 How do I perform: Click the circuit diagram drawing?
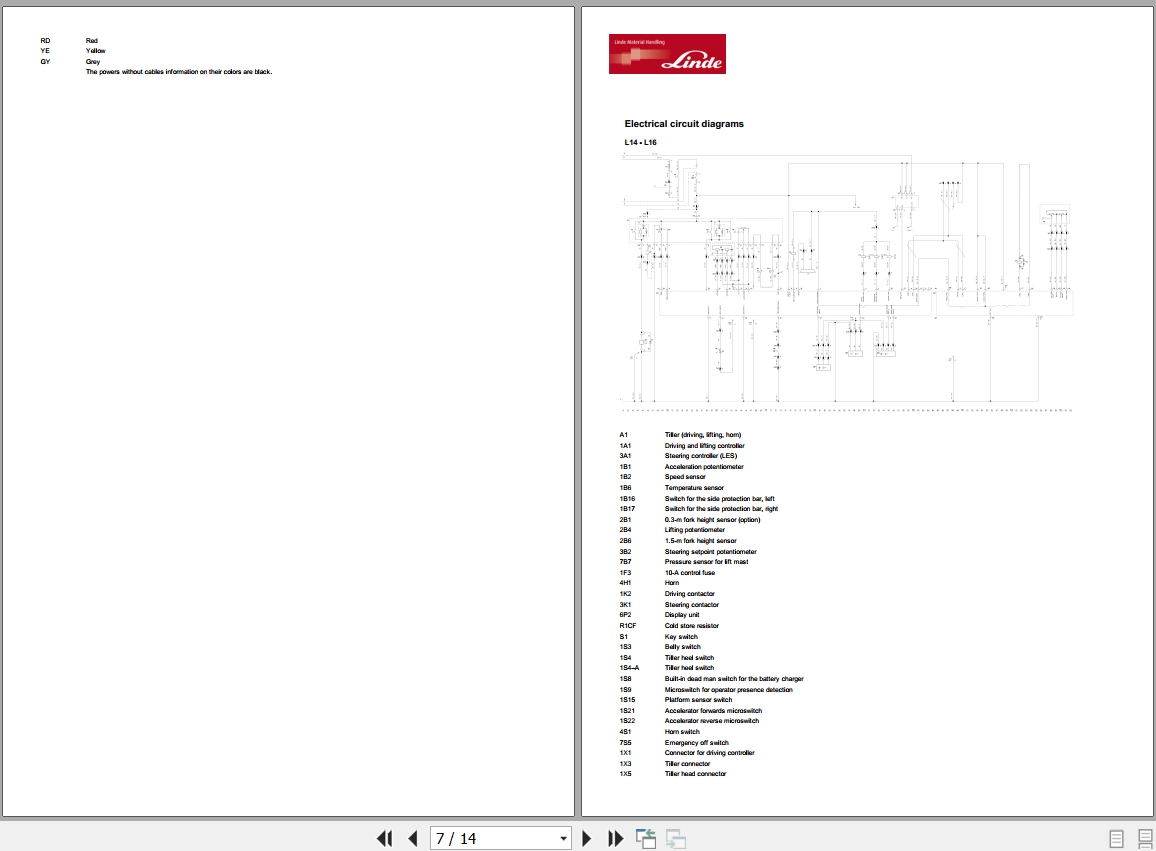point(846,282)
